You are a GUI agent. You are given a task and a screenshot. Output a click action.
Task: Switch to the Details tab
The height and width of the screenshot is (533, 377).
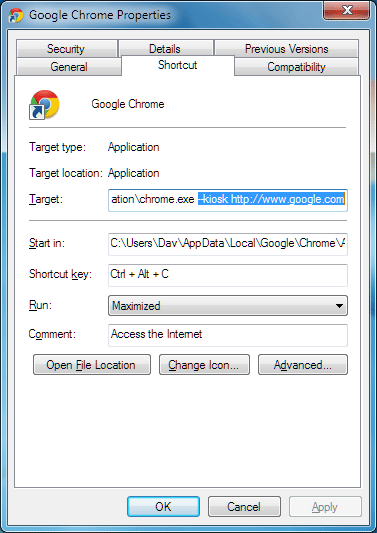click(x=165, y=49)
